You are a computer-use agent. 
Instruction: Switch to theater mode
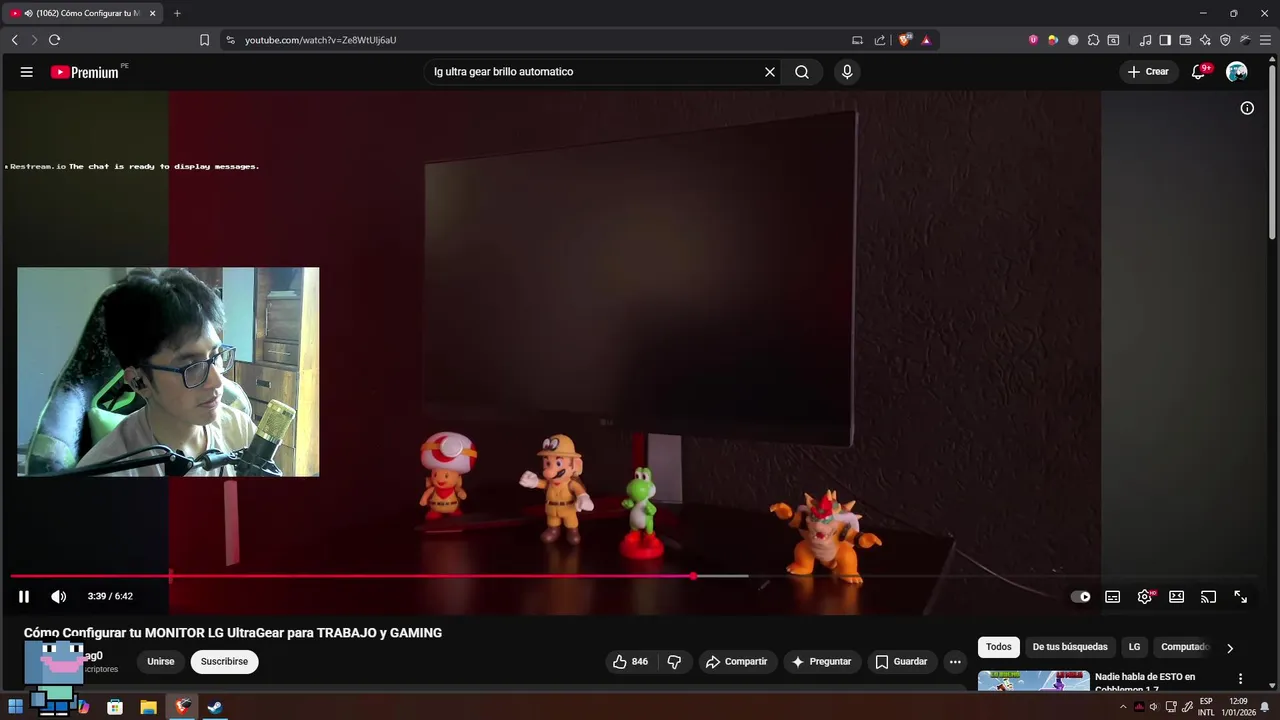[1177, 597]
